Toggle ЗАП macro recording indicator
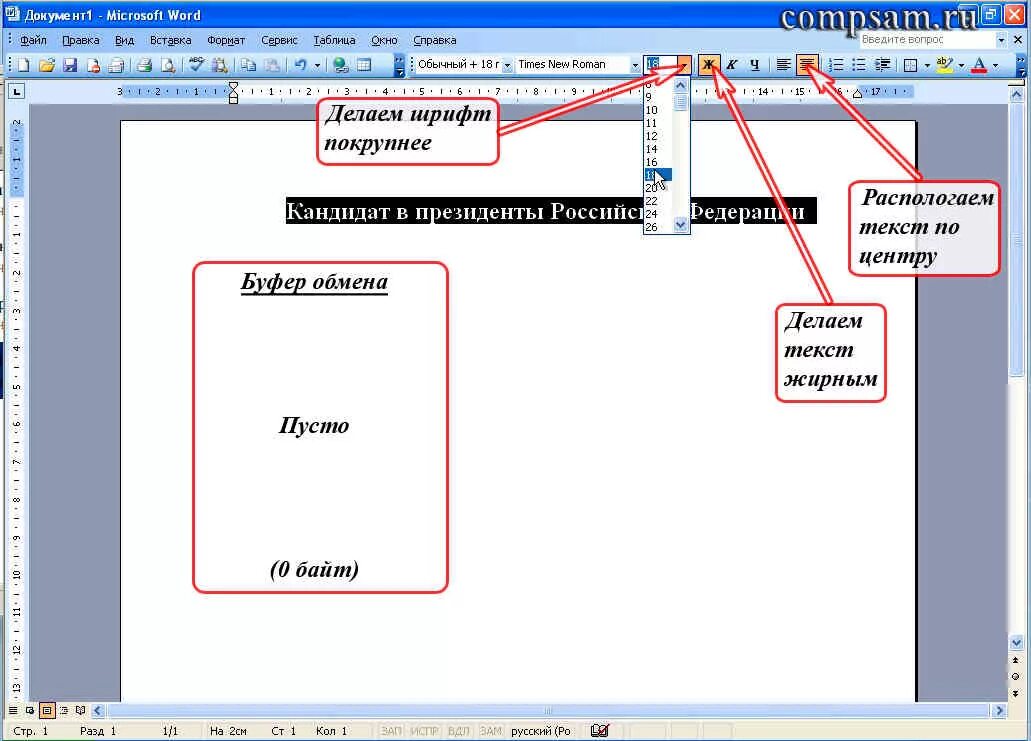This screenshot has height=741, width=1031. [391, 731]
